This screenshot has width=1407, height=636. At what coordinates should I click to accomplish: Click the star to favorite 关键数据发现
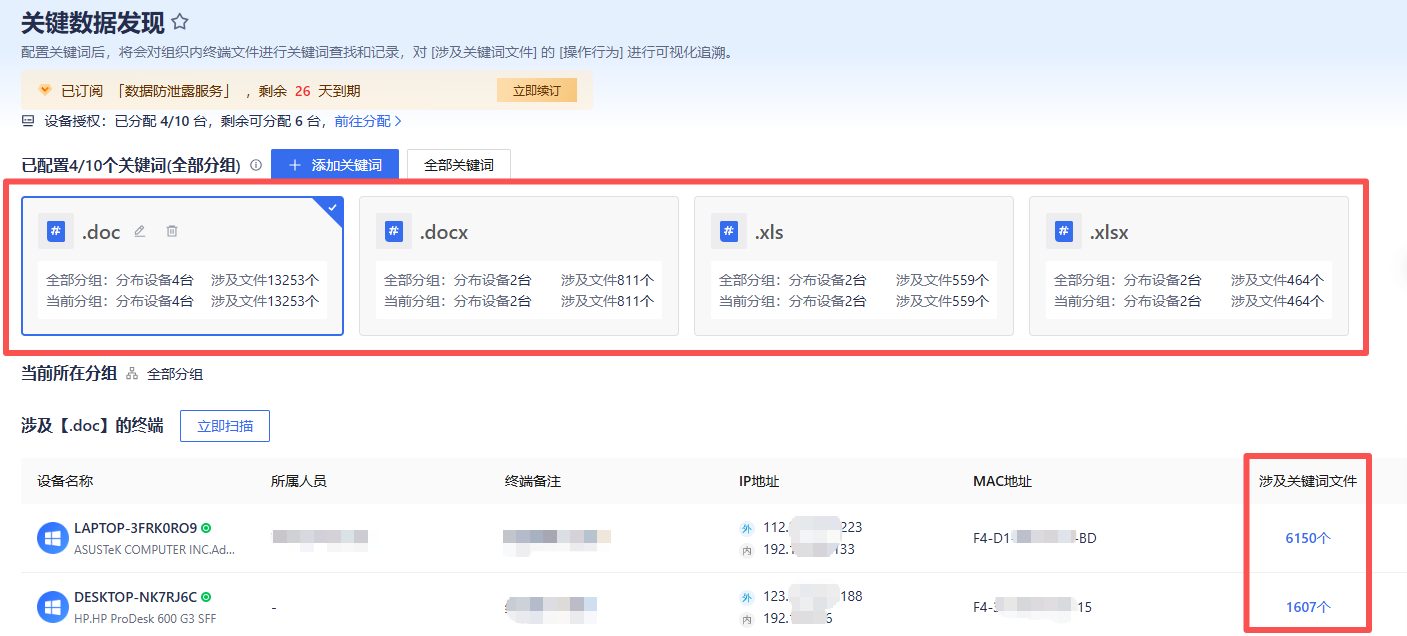point(179,21)
